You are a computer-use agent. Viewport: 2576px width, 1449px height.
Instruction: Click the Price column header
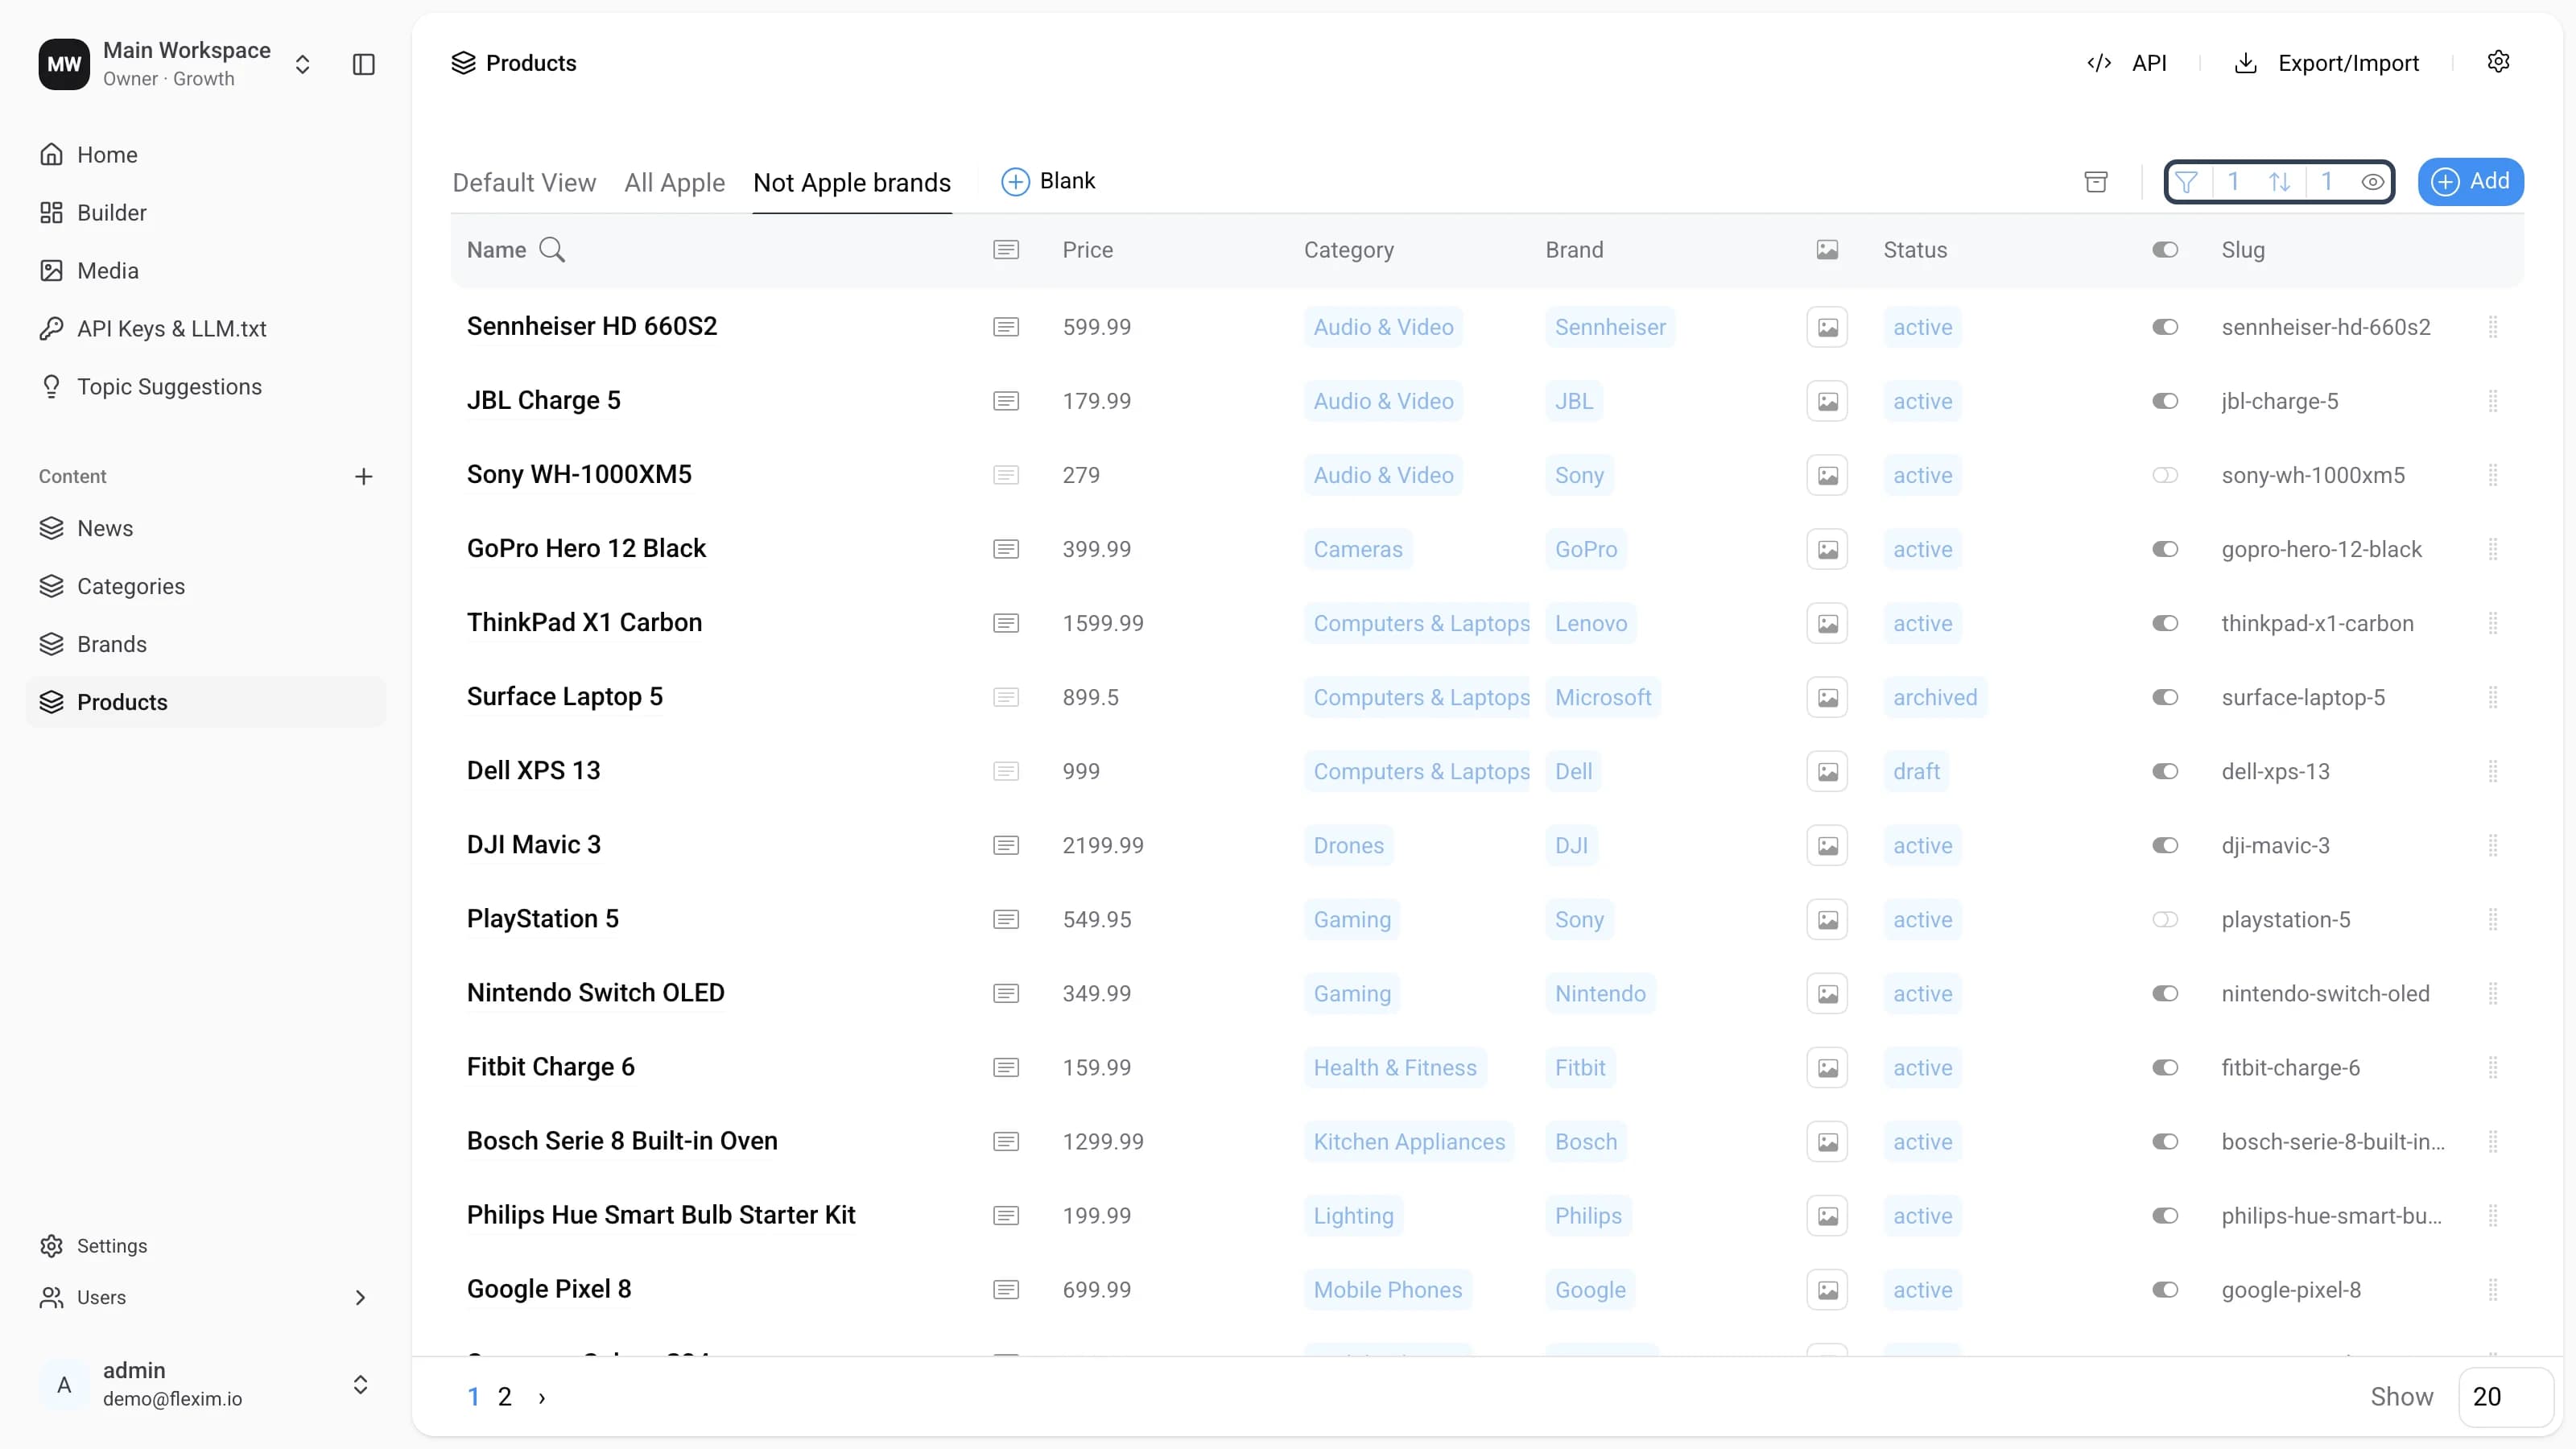coord(1088,250)
